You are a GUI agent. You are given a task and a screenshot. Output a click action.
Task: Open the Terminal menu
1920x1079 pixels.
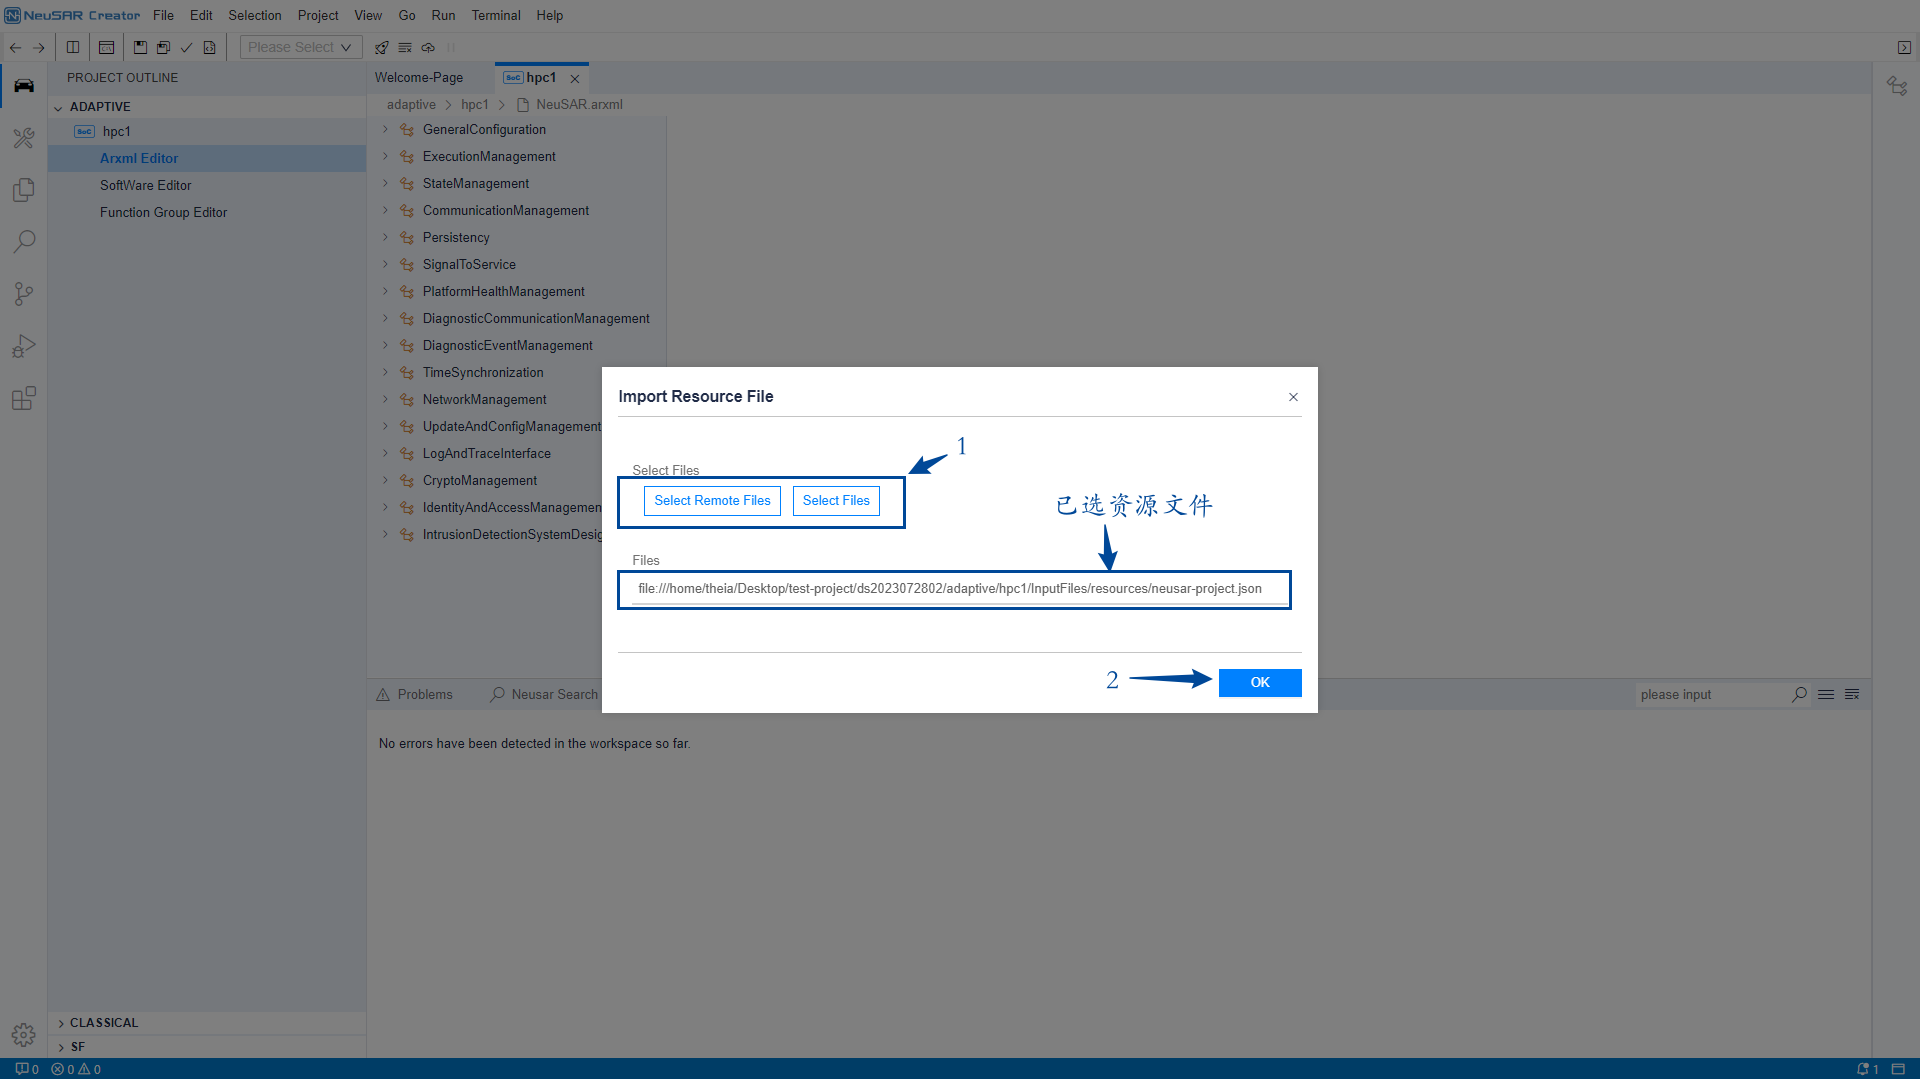pos(496,15)
